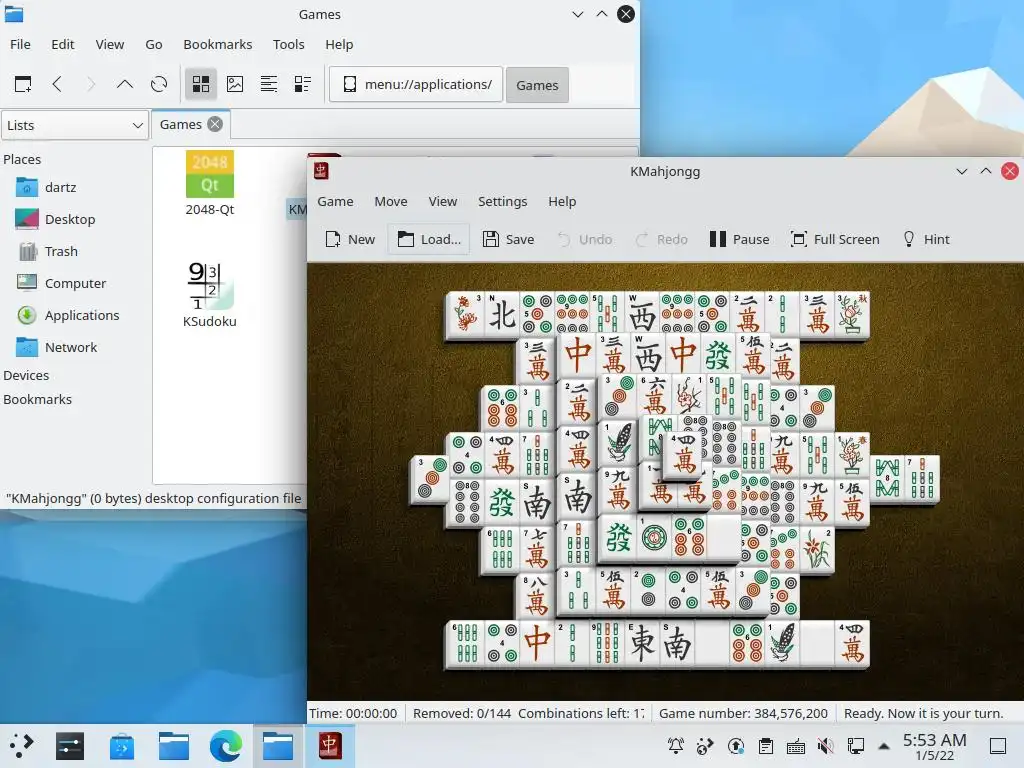The image size is (1024, 768).
Task: Switch KMahjongg to Full Screen
Action: [835, 239]
